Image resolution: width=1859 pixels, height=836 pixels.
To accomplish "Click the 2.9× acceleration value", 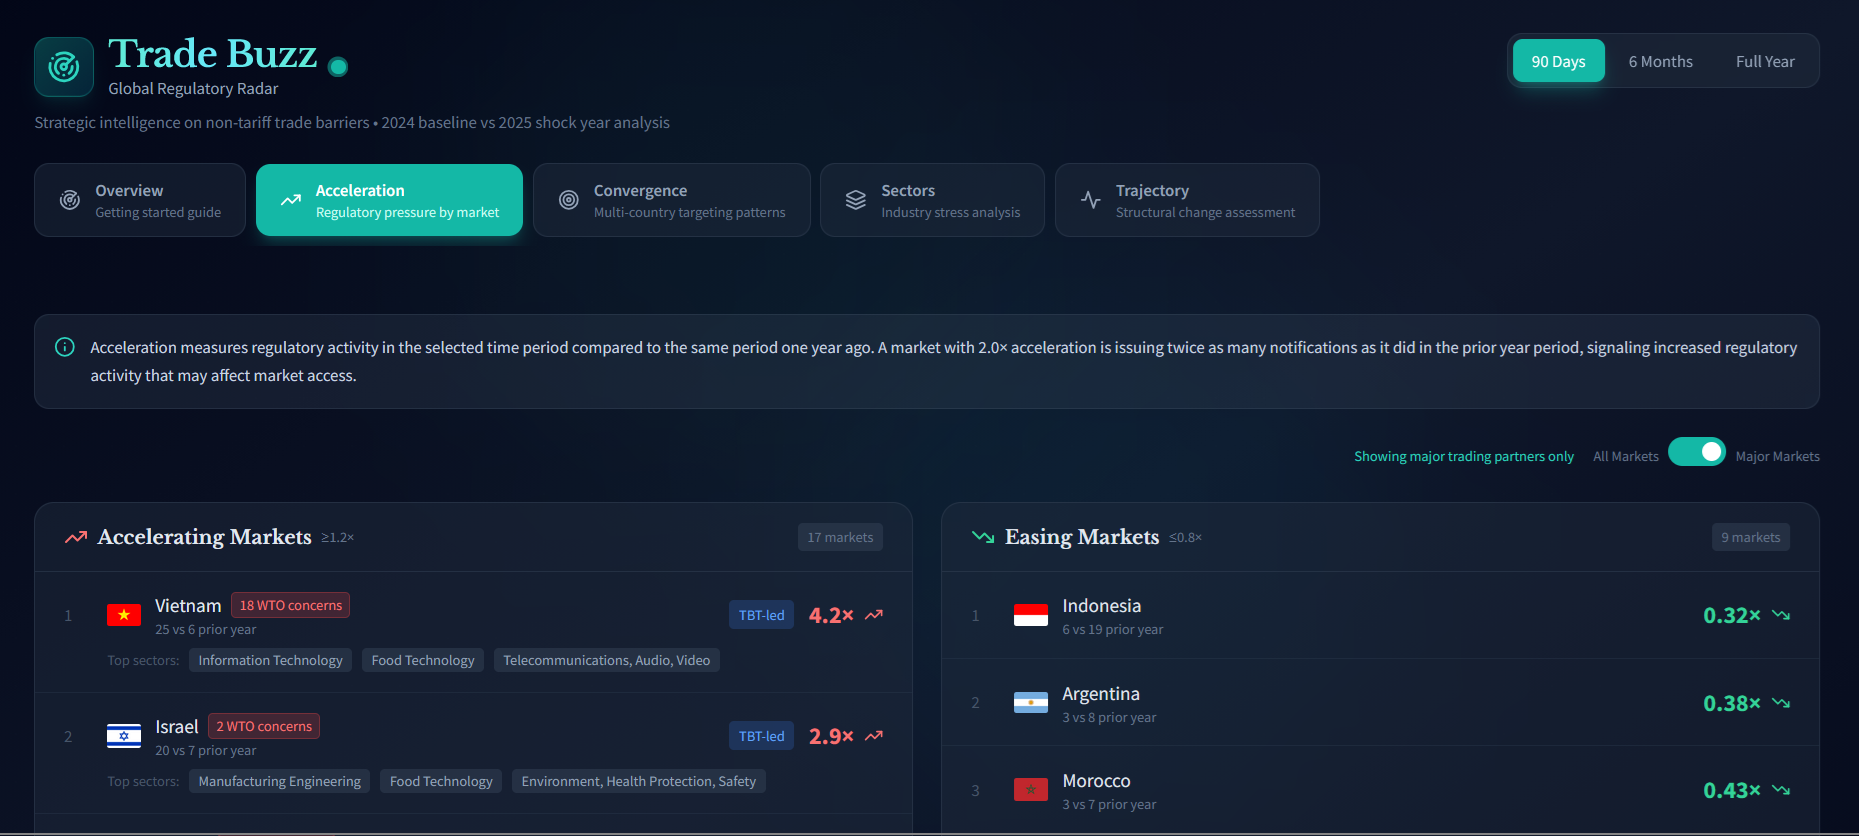I will 831,736.
